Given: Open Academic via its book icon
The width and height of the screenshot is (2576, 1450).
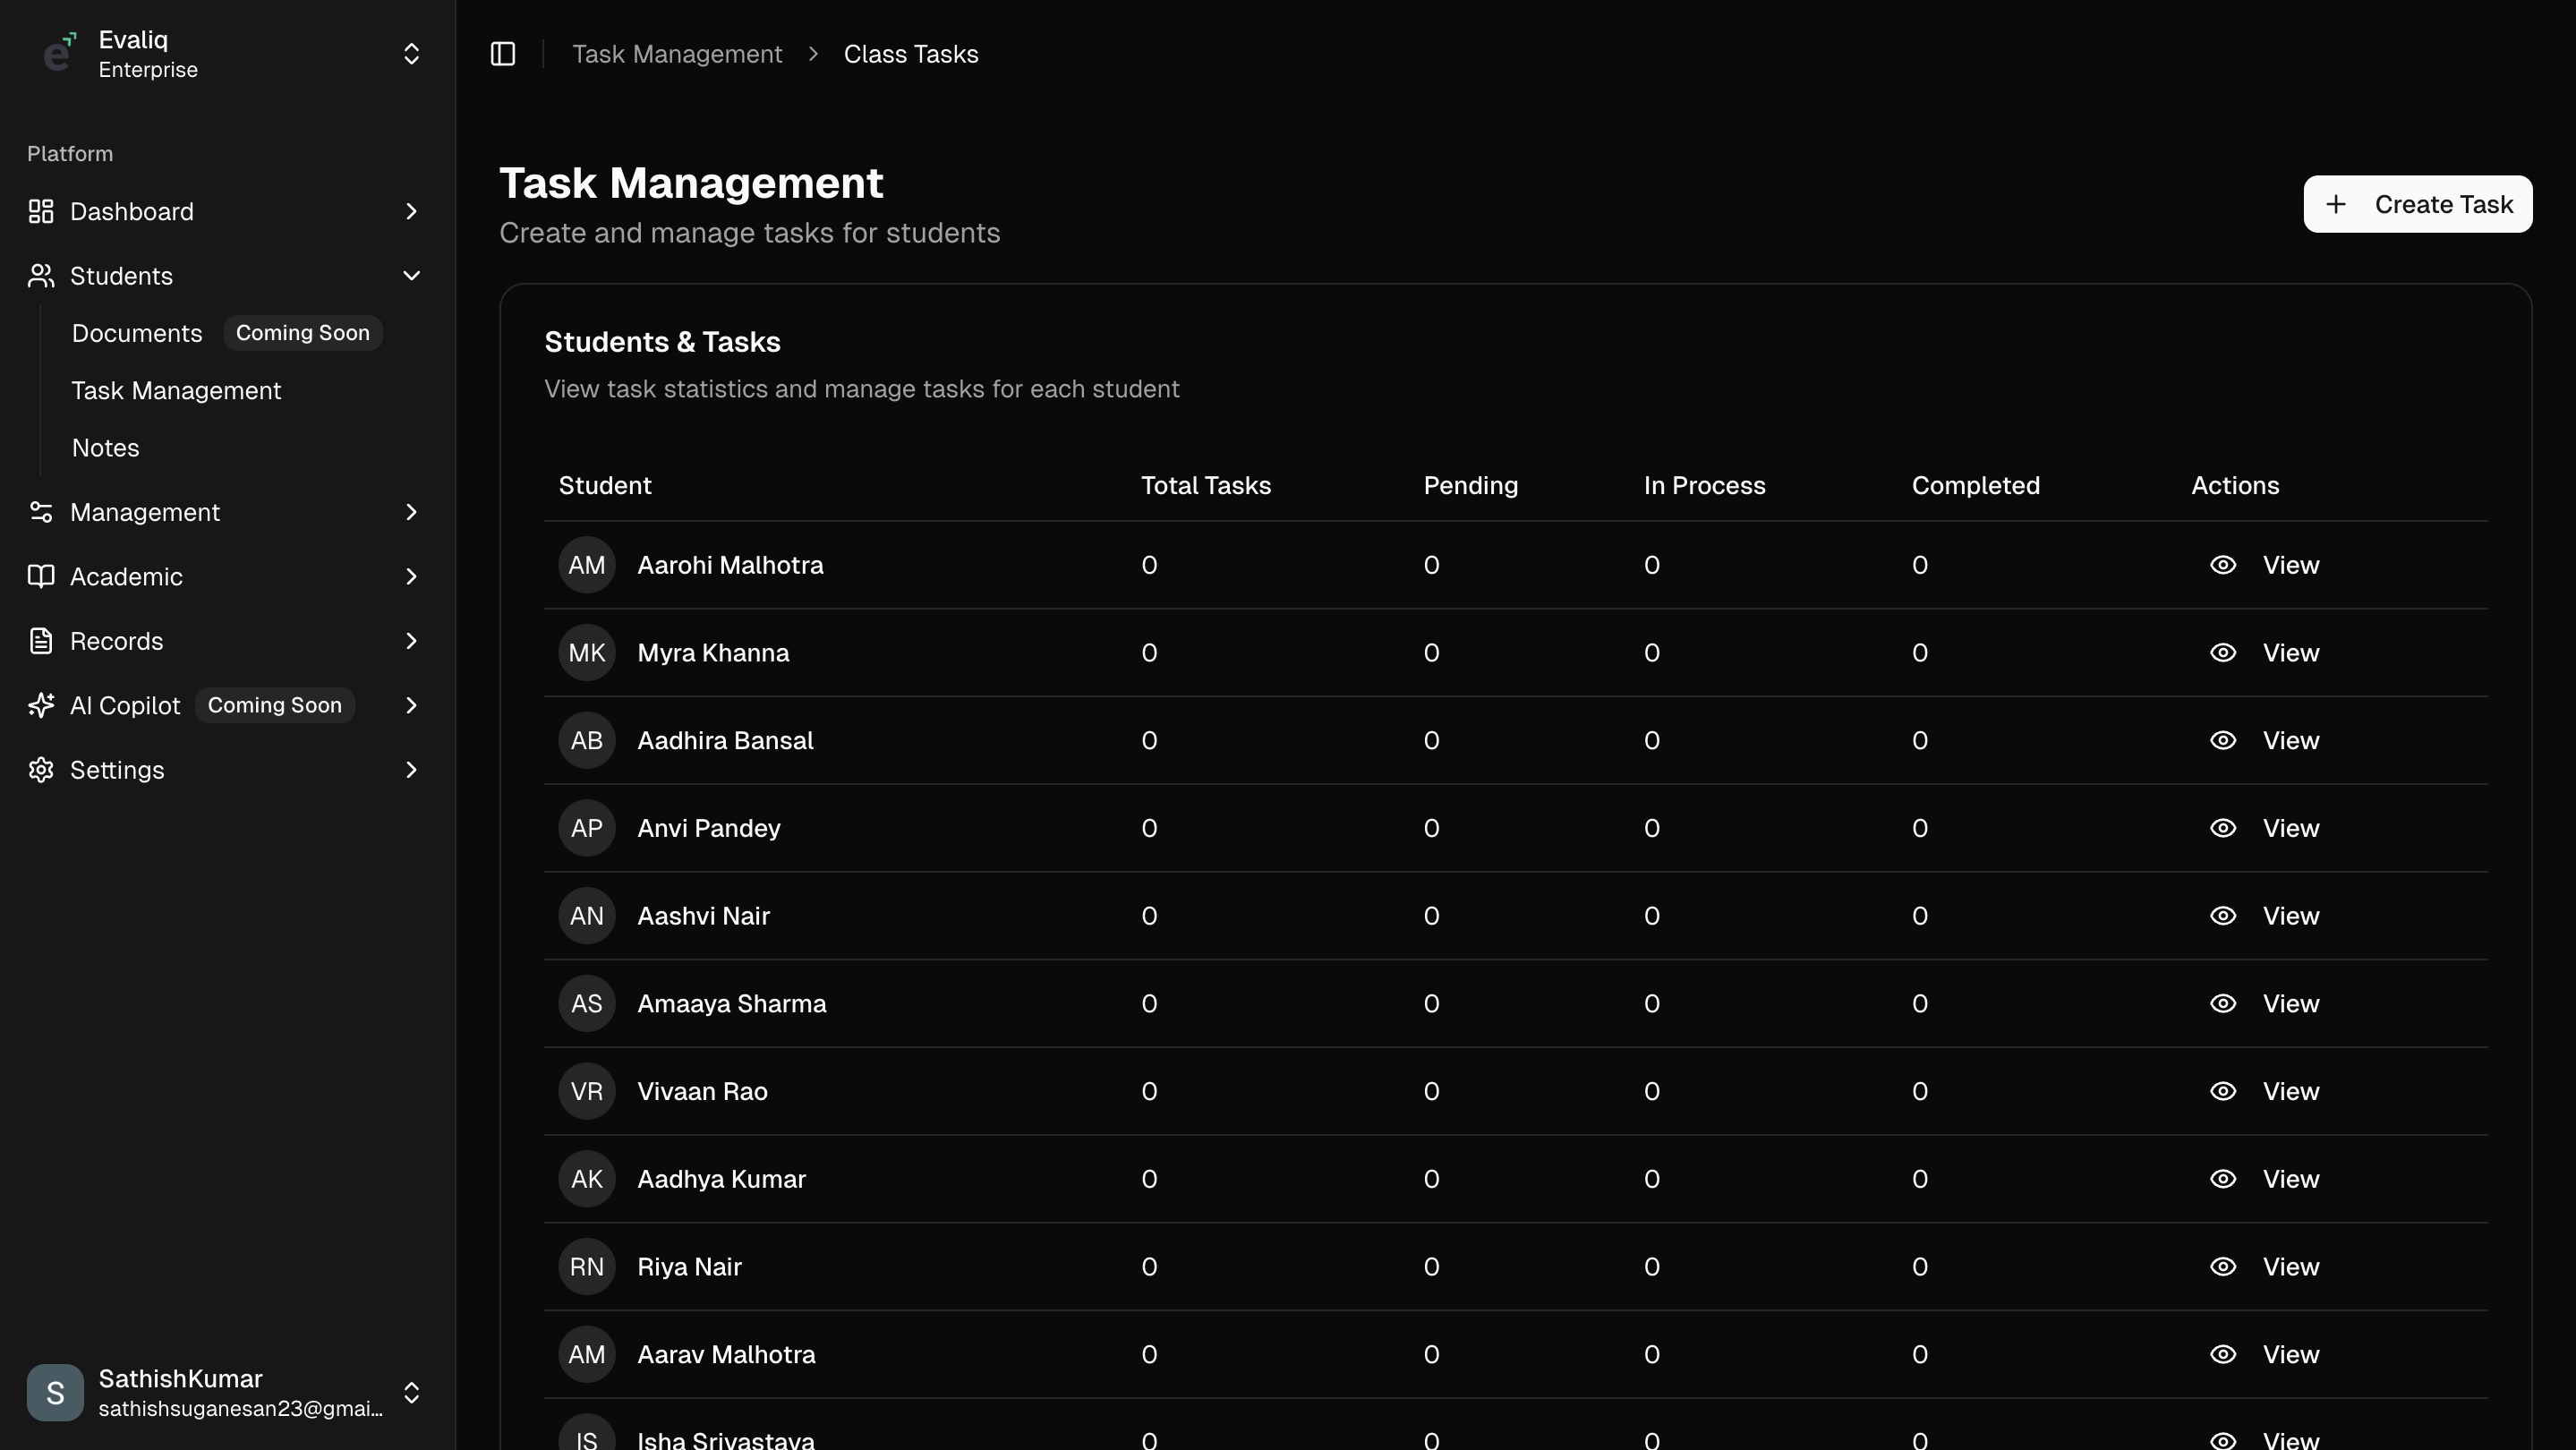Looking at the screenshot, I should (40, 576).
